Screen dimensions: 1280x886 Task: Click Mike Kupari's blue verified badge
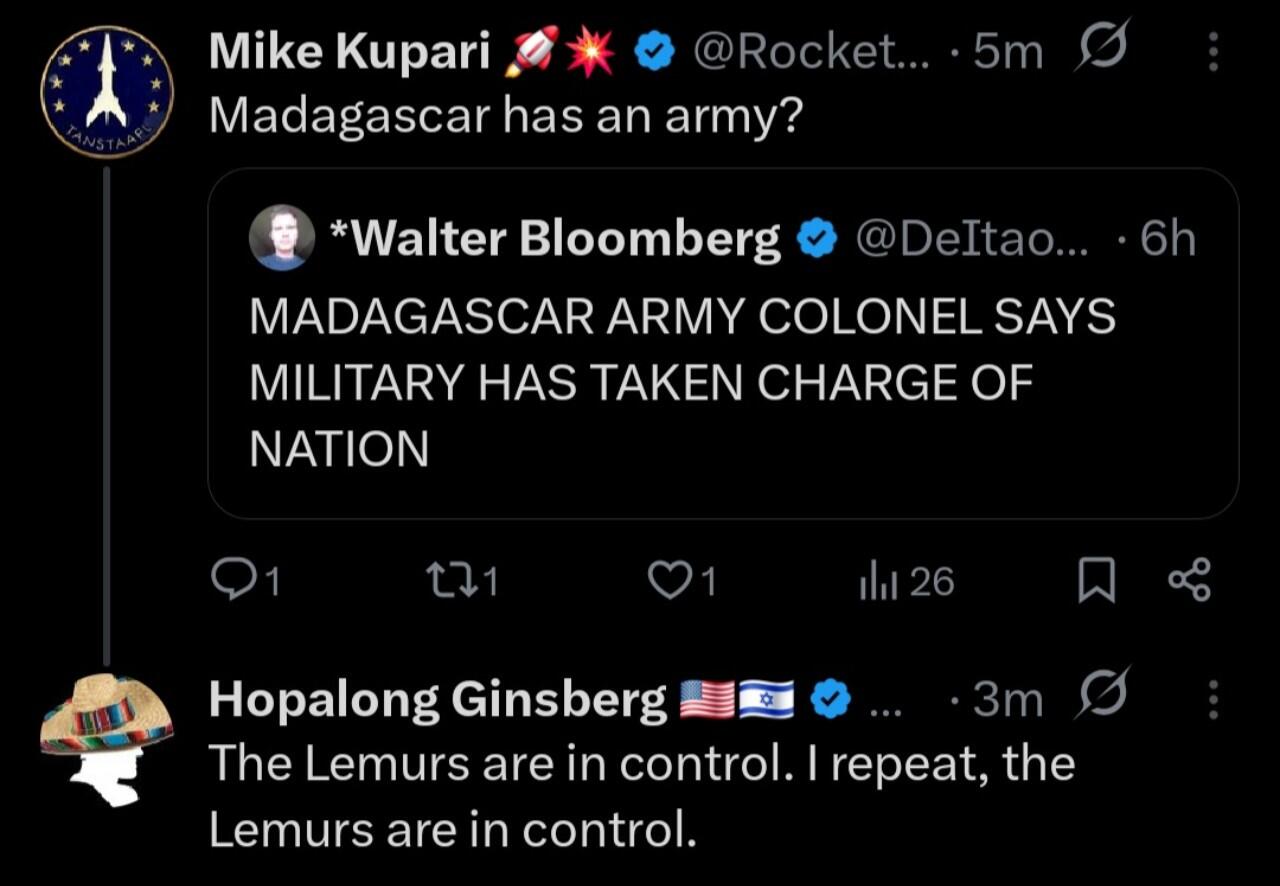click(655, 53)
